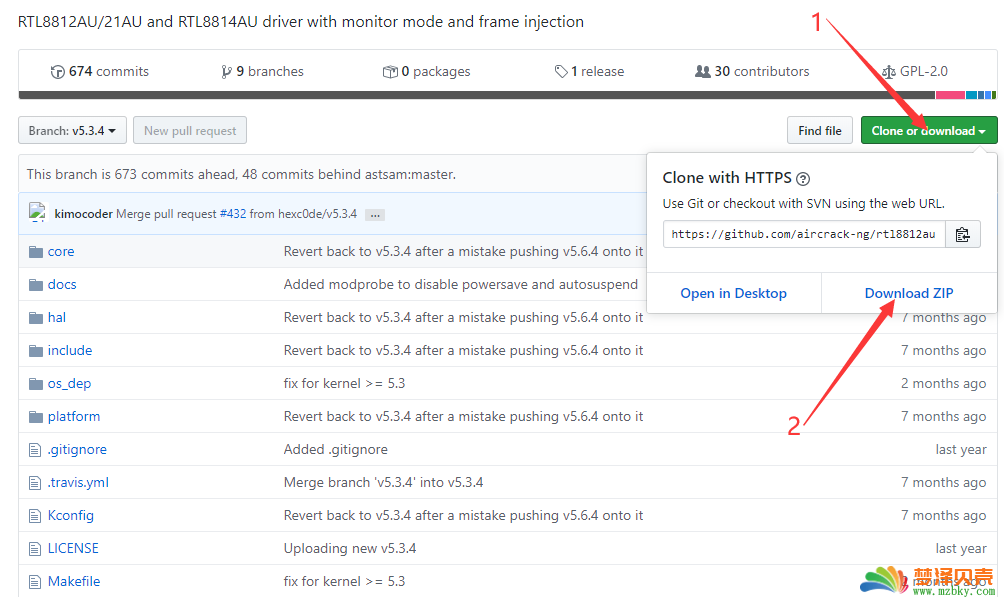Open the core folder
Viewport: 1004px width, 597px height.
pyautogui.click(x=61, y=252)
